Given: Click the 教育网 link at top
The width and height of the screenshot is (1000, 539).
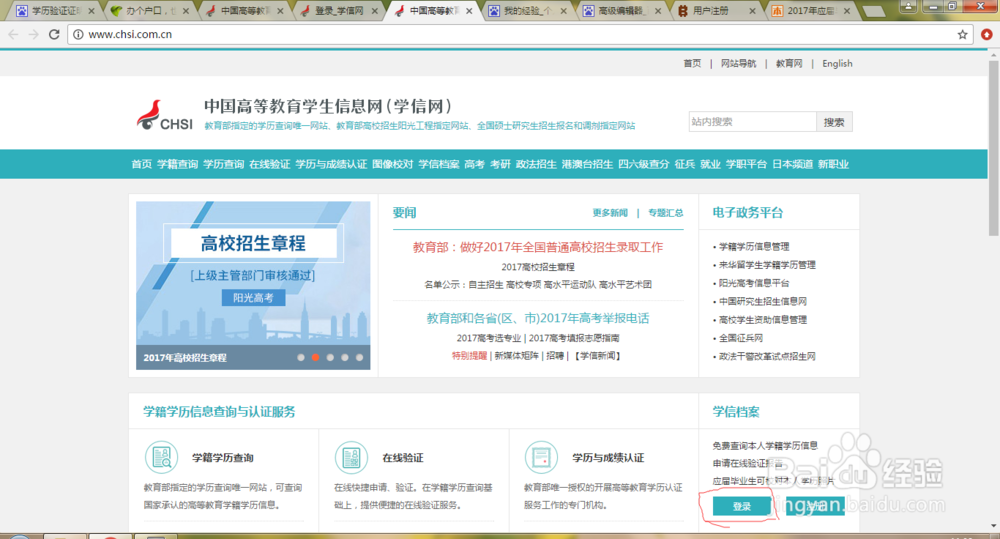Looking at the screenshot, I should (789, 64).
